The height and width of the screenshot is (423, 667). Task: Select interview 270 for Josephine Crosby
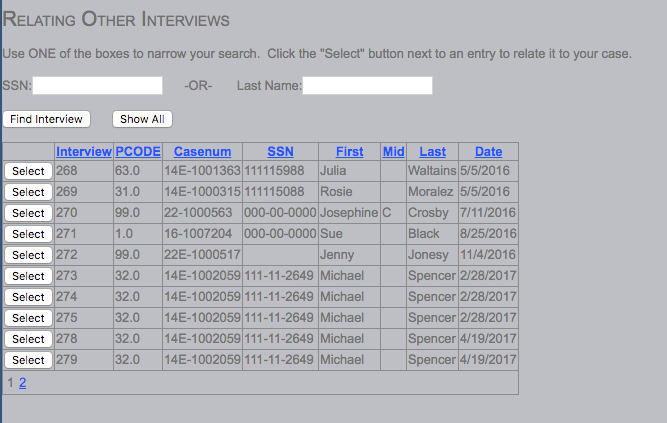[28, 213]
